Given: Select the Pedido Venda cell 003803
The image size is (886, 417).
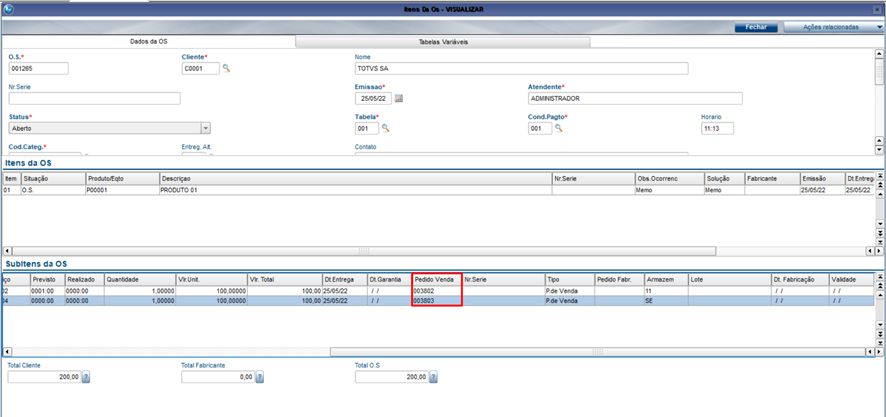Looking at the screenshot, I should pos(437,301).
